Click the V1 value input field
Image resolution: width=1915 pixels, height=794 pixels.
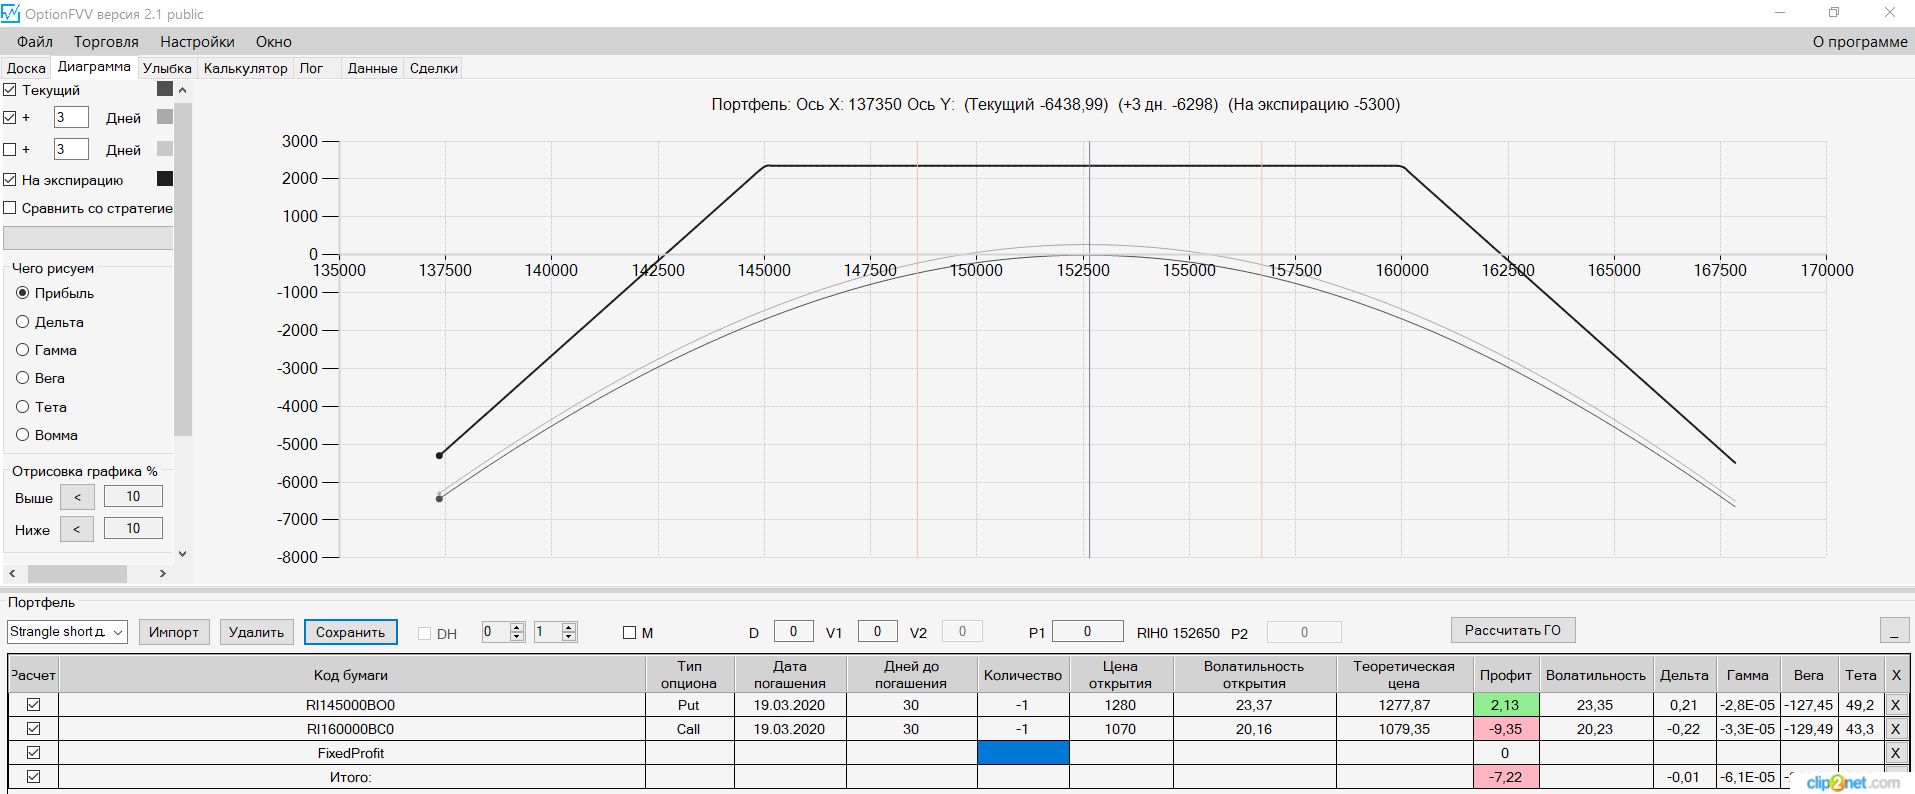coord(878,631)
